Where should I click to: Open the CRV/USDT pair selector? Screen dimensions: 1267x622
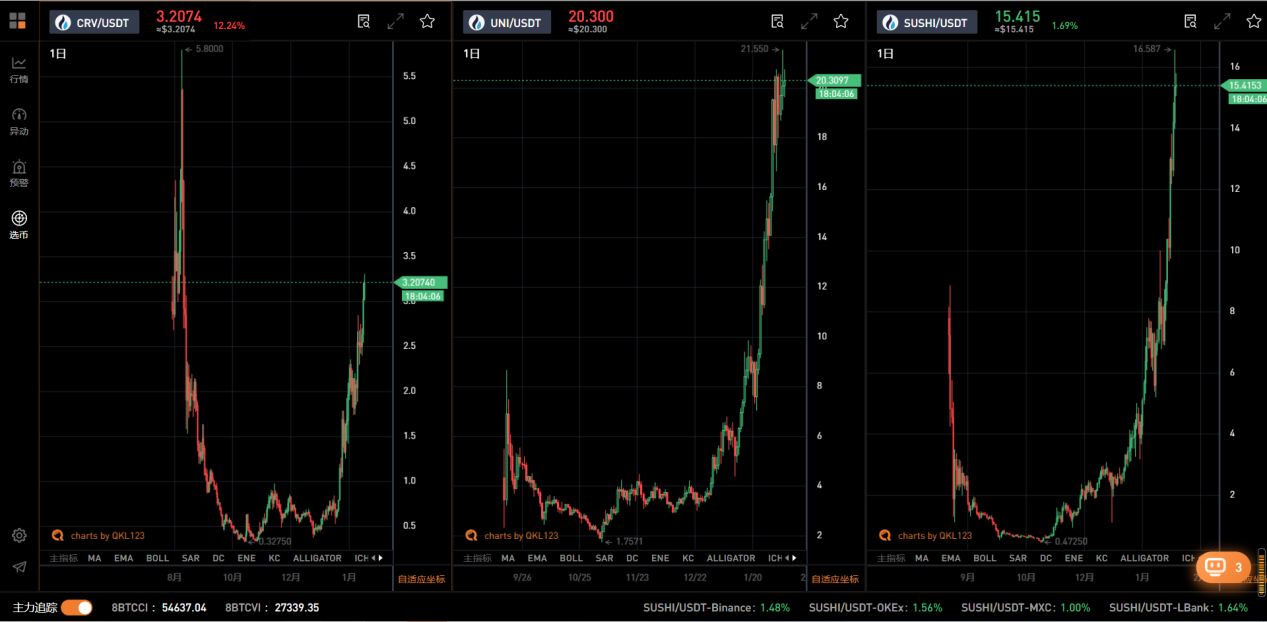[x=93, y=22]
